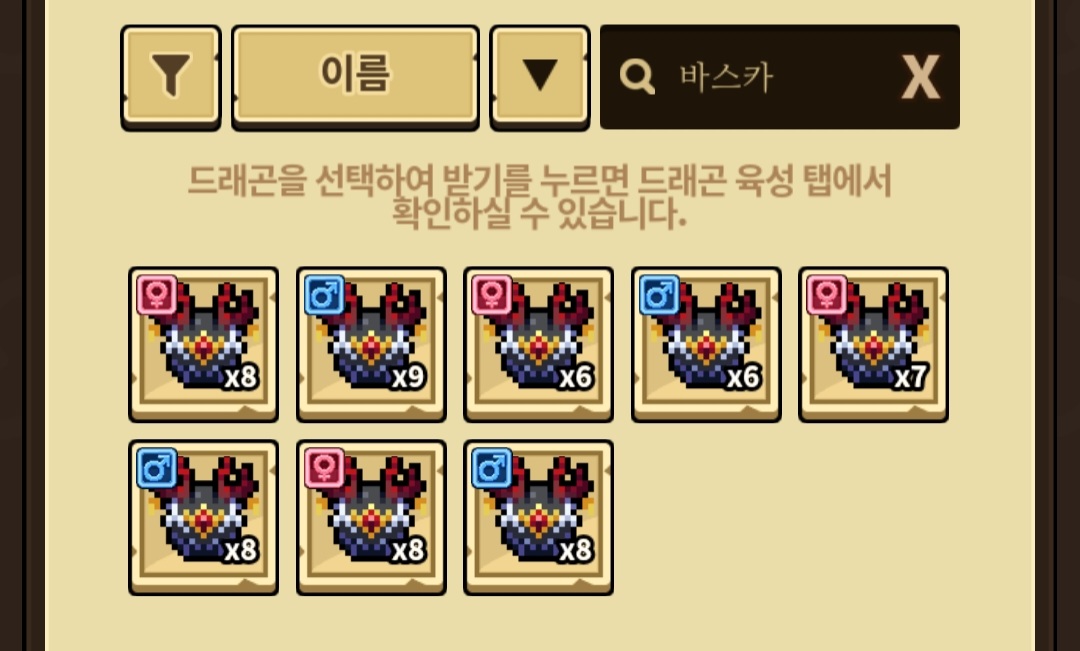1080x651 pixels.
Task: Click the magnifying glass search icon
Action: 637,76
